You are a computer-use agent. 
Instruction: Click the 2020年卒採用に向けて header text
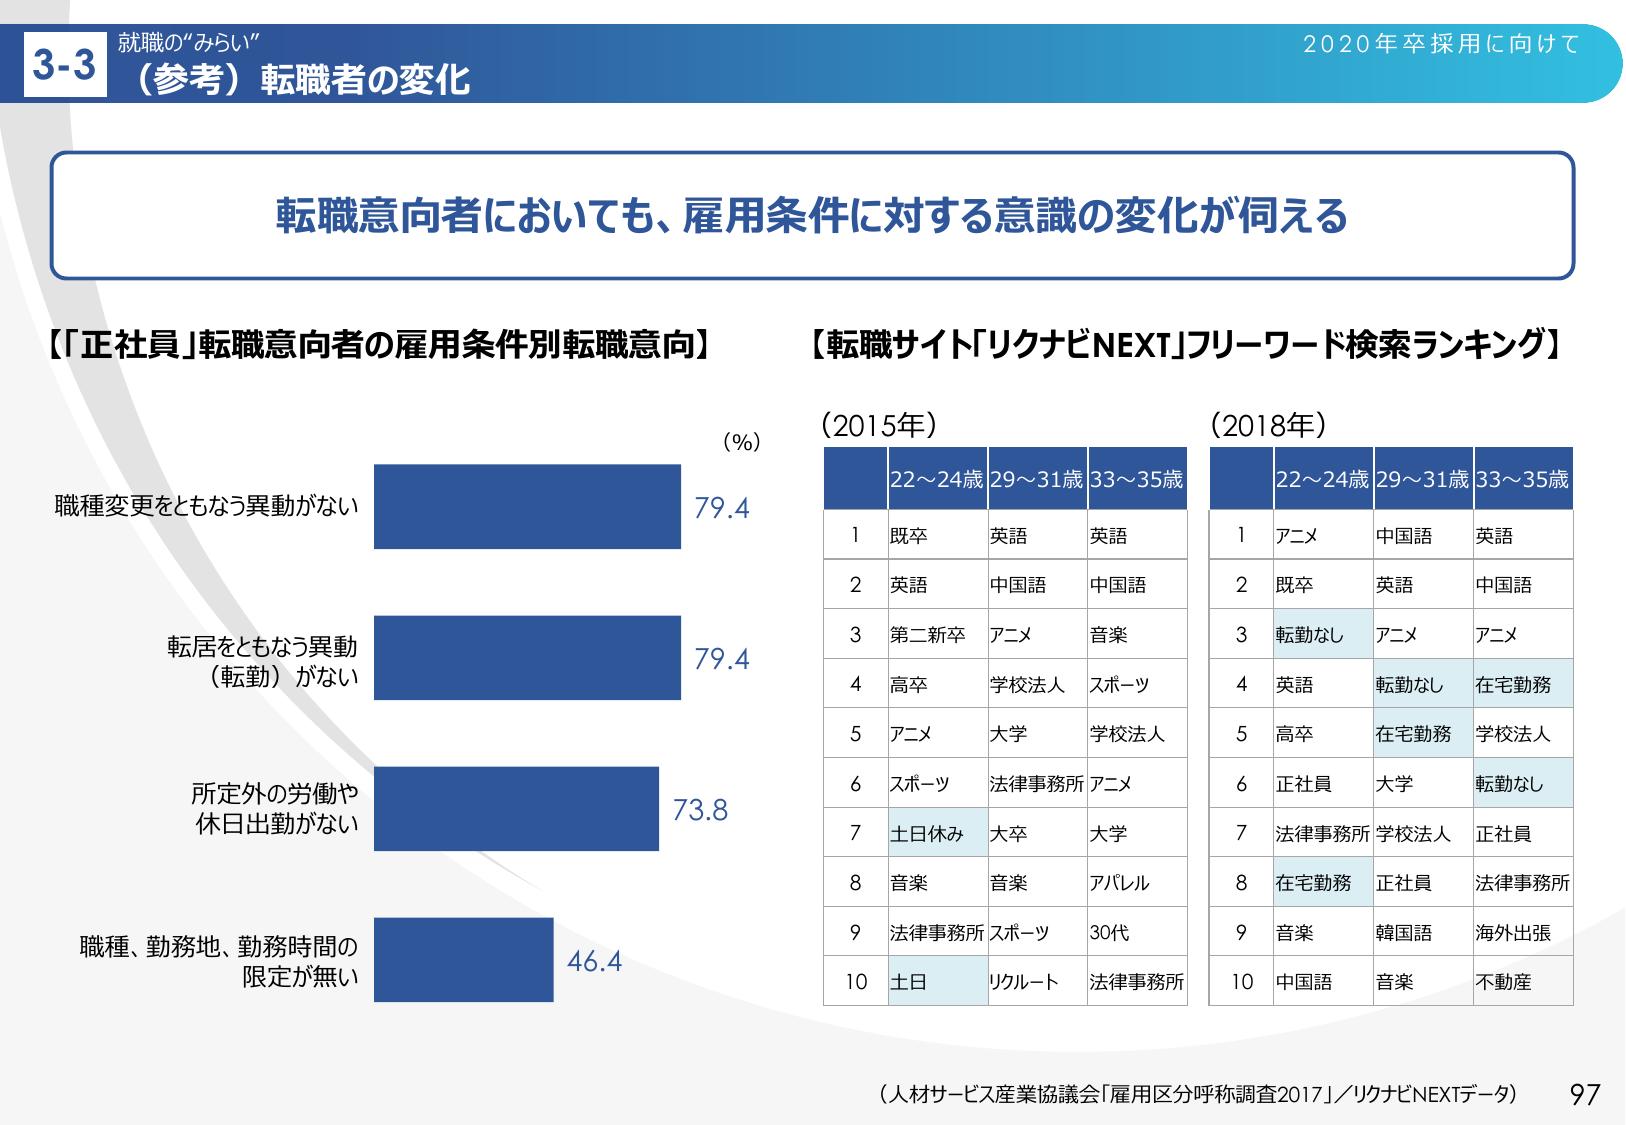pos(1441,44)
